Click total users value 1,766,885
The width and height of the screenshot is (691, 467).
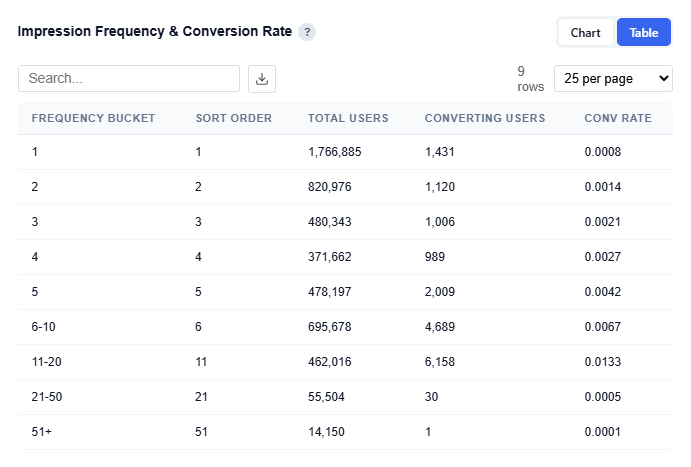[334, 152]
